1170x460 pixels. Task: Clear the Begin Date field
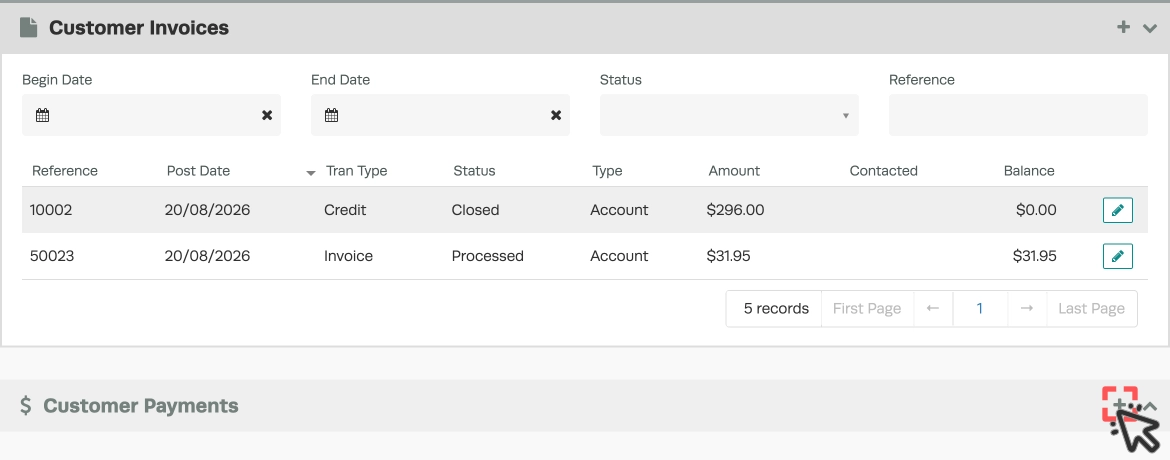pos(267,115)
